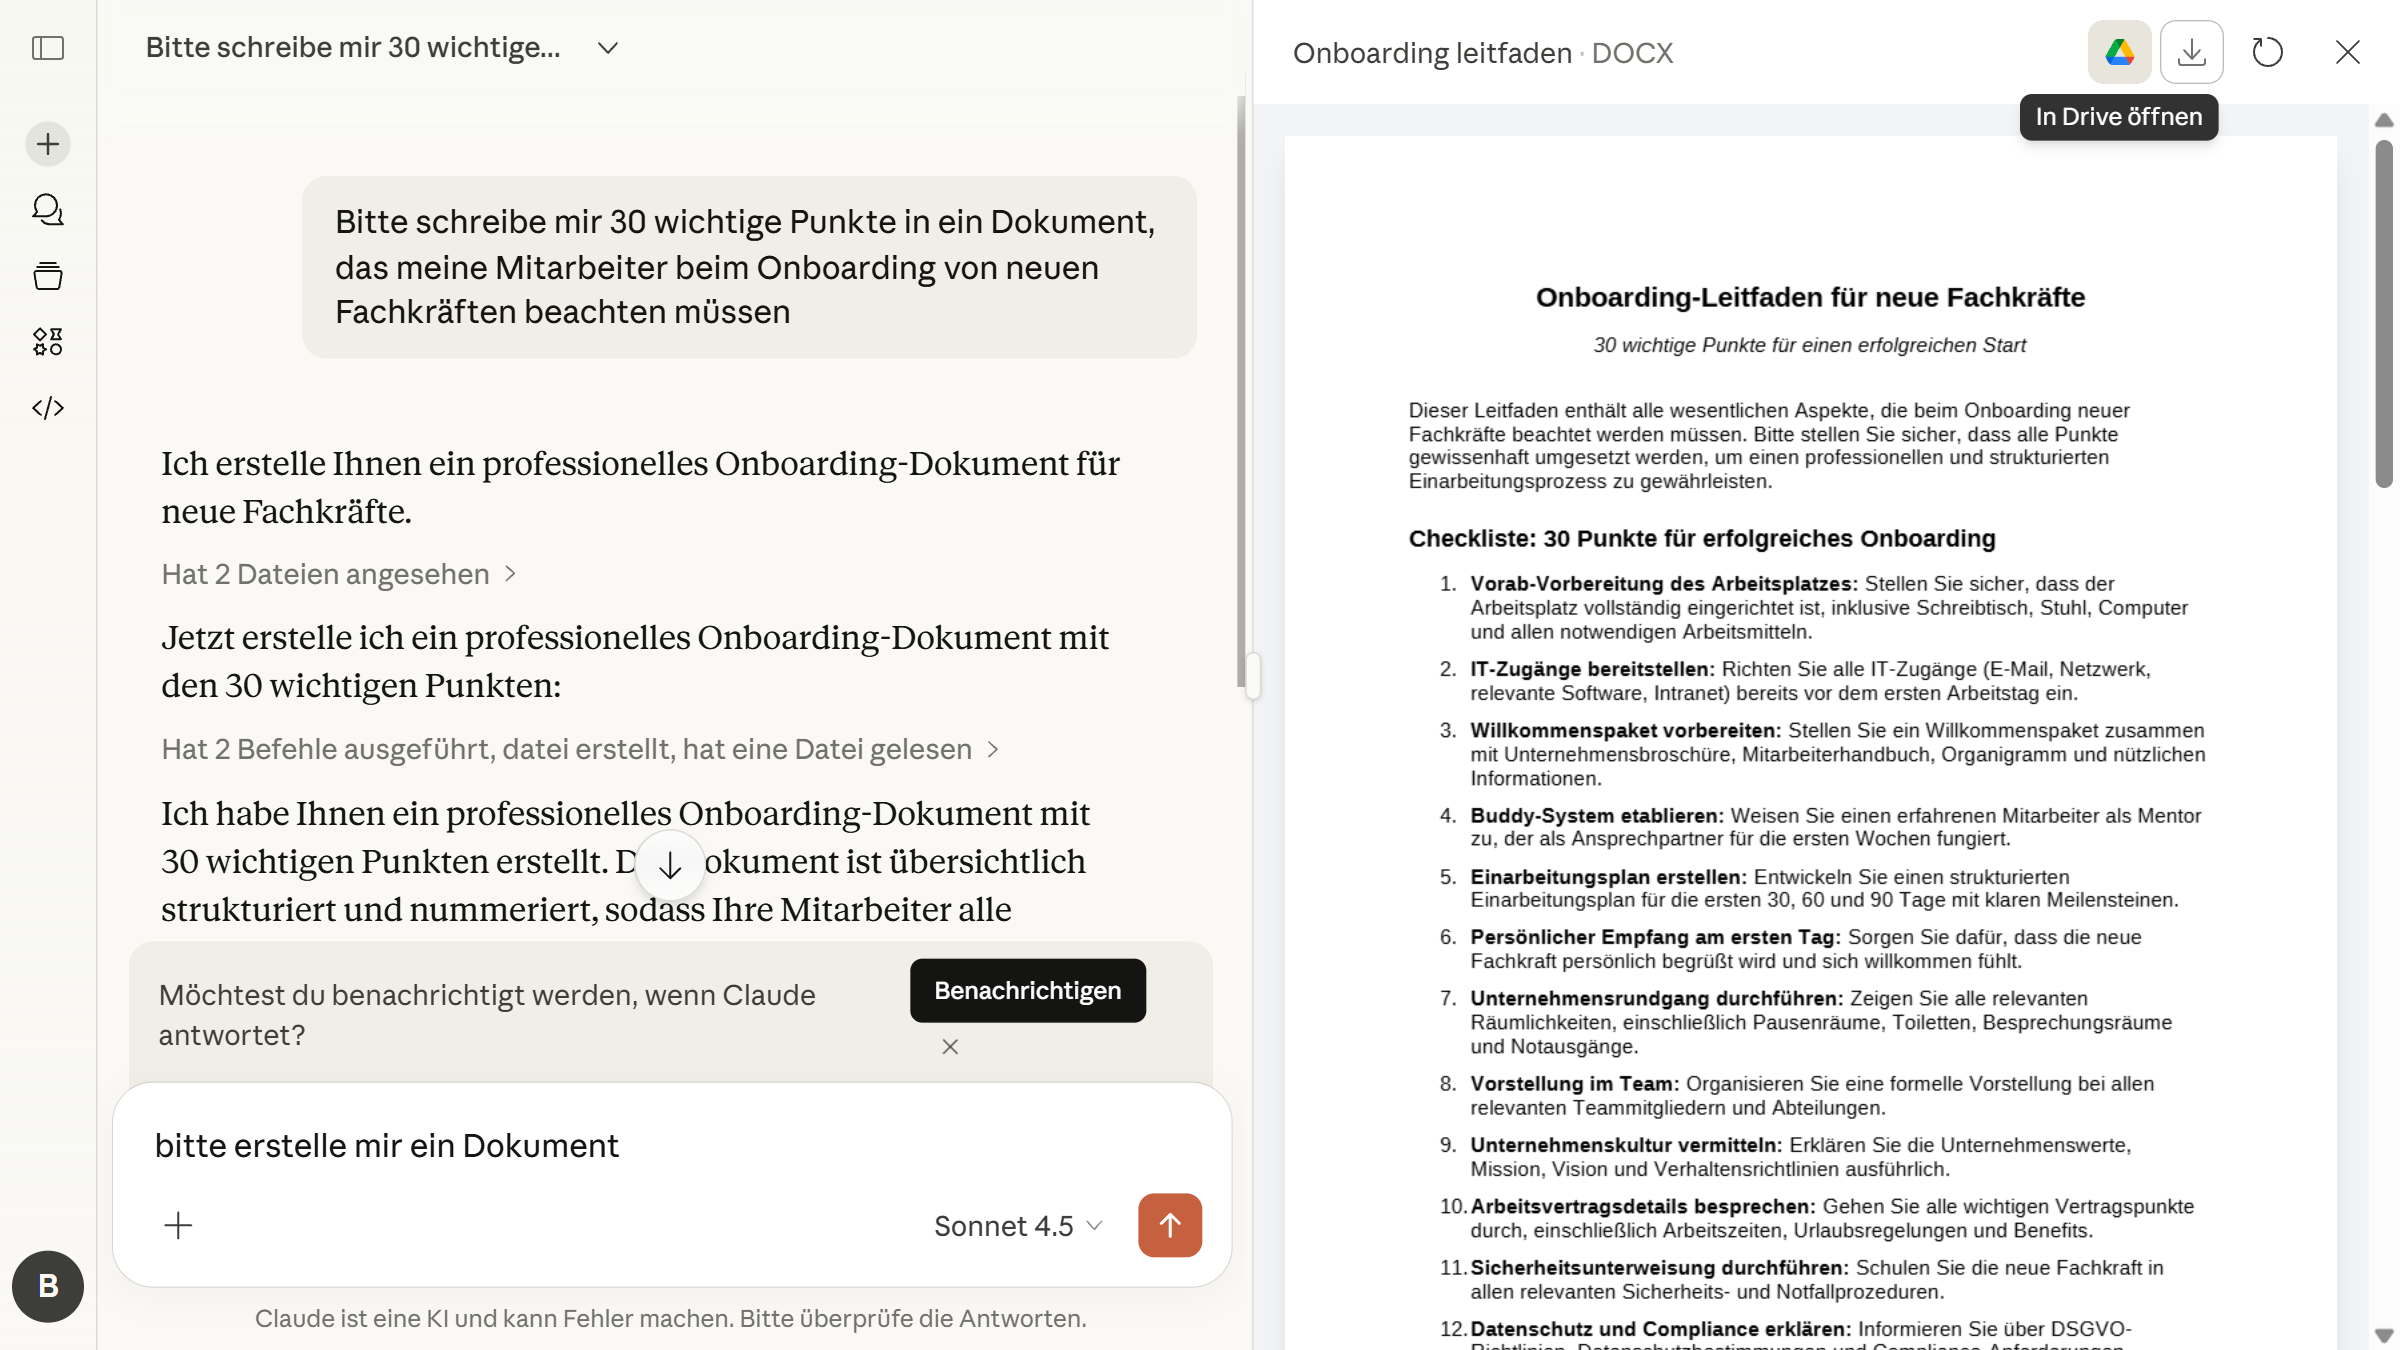Click list item 'Buddy-System etablieren'
The width and height of the screenshot is (2400, 1350).
[x=1838, y=827]
